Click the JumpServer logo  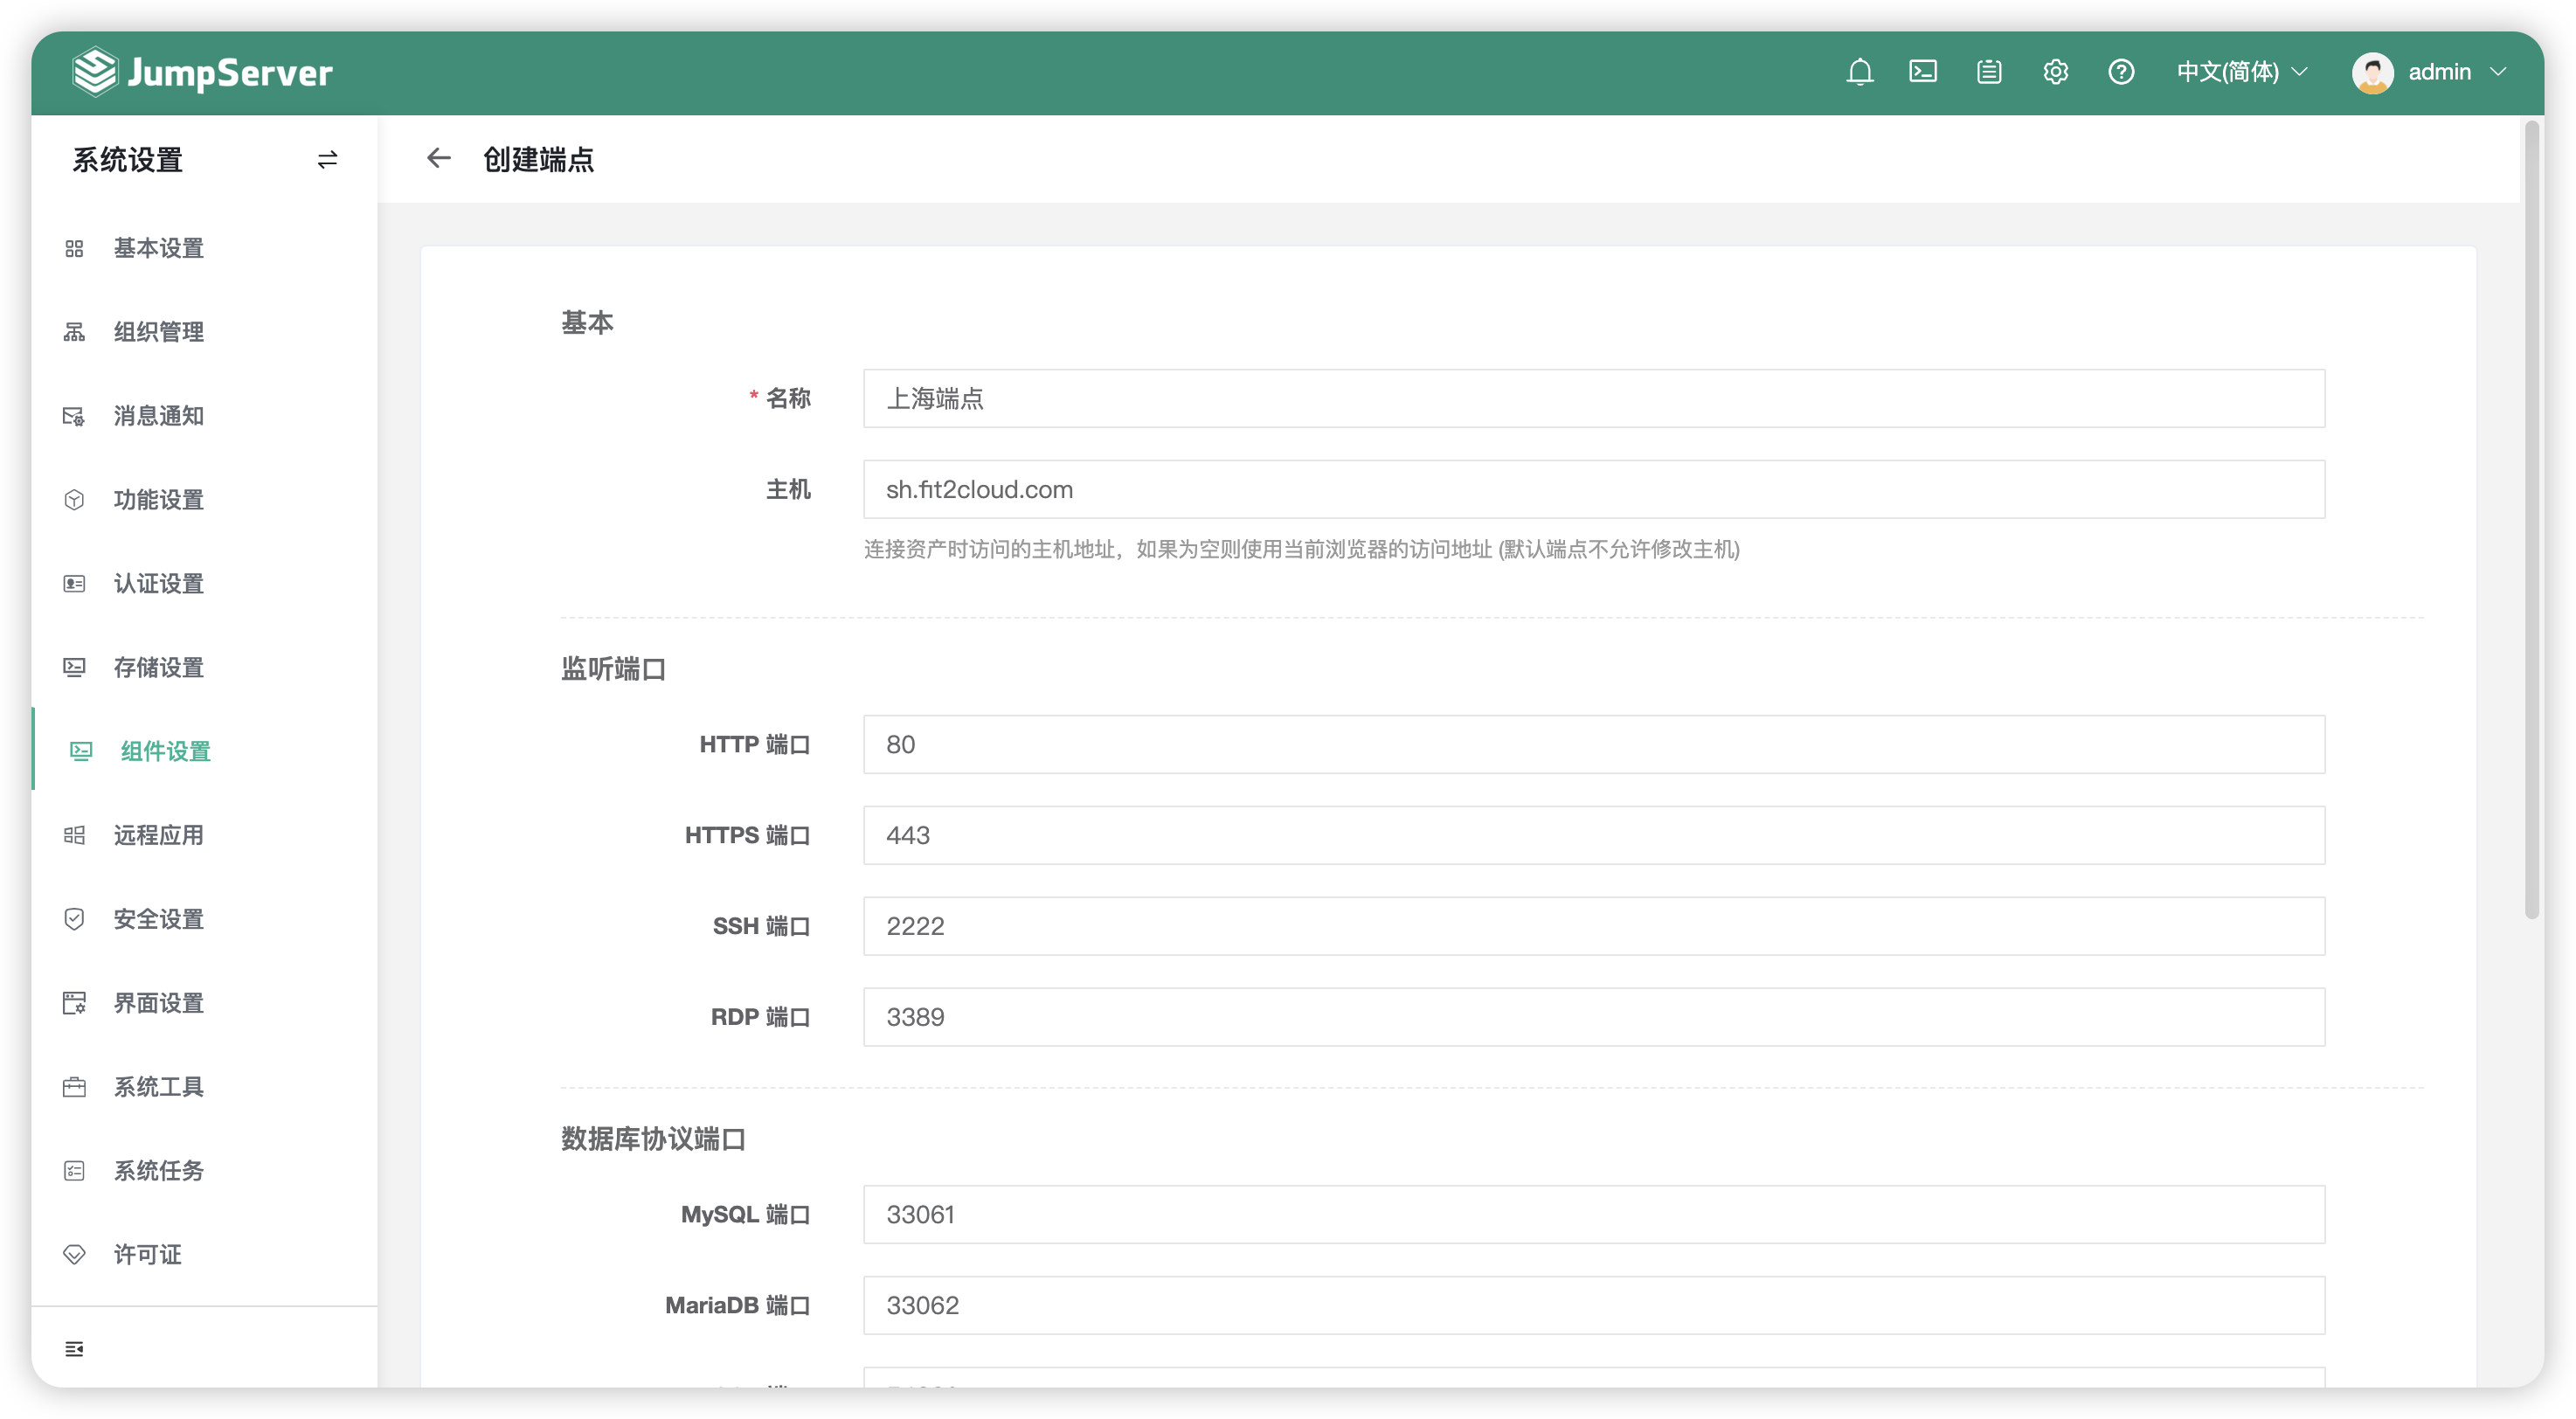coord(202,72)
